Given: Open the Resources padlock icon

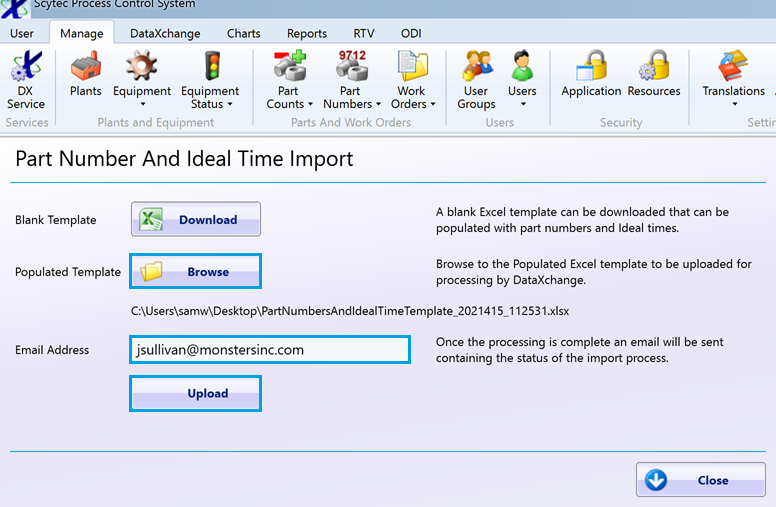Looking at the screenshot, I should 654,66.
